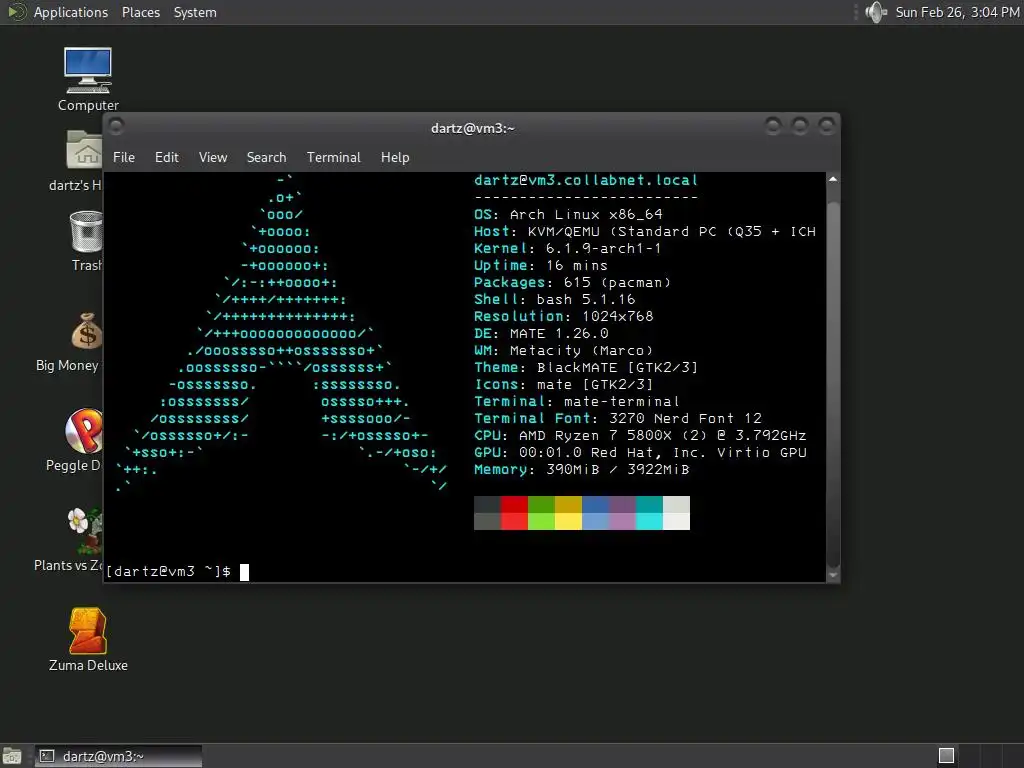
Task: Click the terminal scrollbar down arrow
Action: click(x=833, y=575)
